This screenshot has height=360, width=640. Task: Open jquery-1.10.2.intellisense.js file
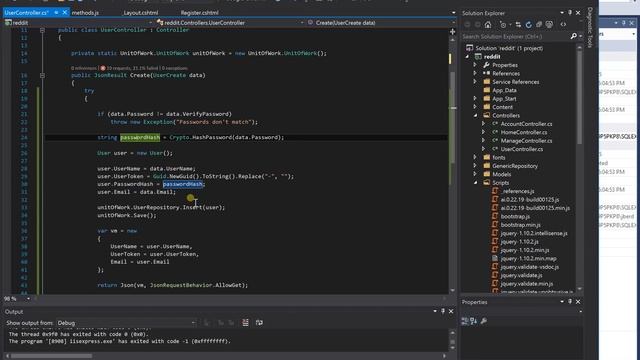click(x=534, y=233)
